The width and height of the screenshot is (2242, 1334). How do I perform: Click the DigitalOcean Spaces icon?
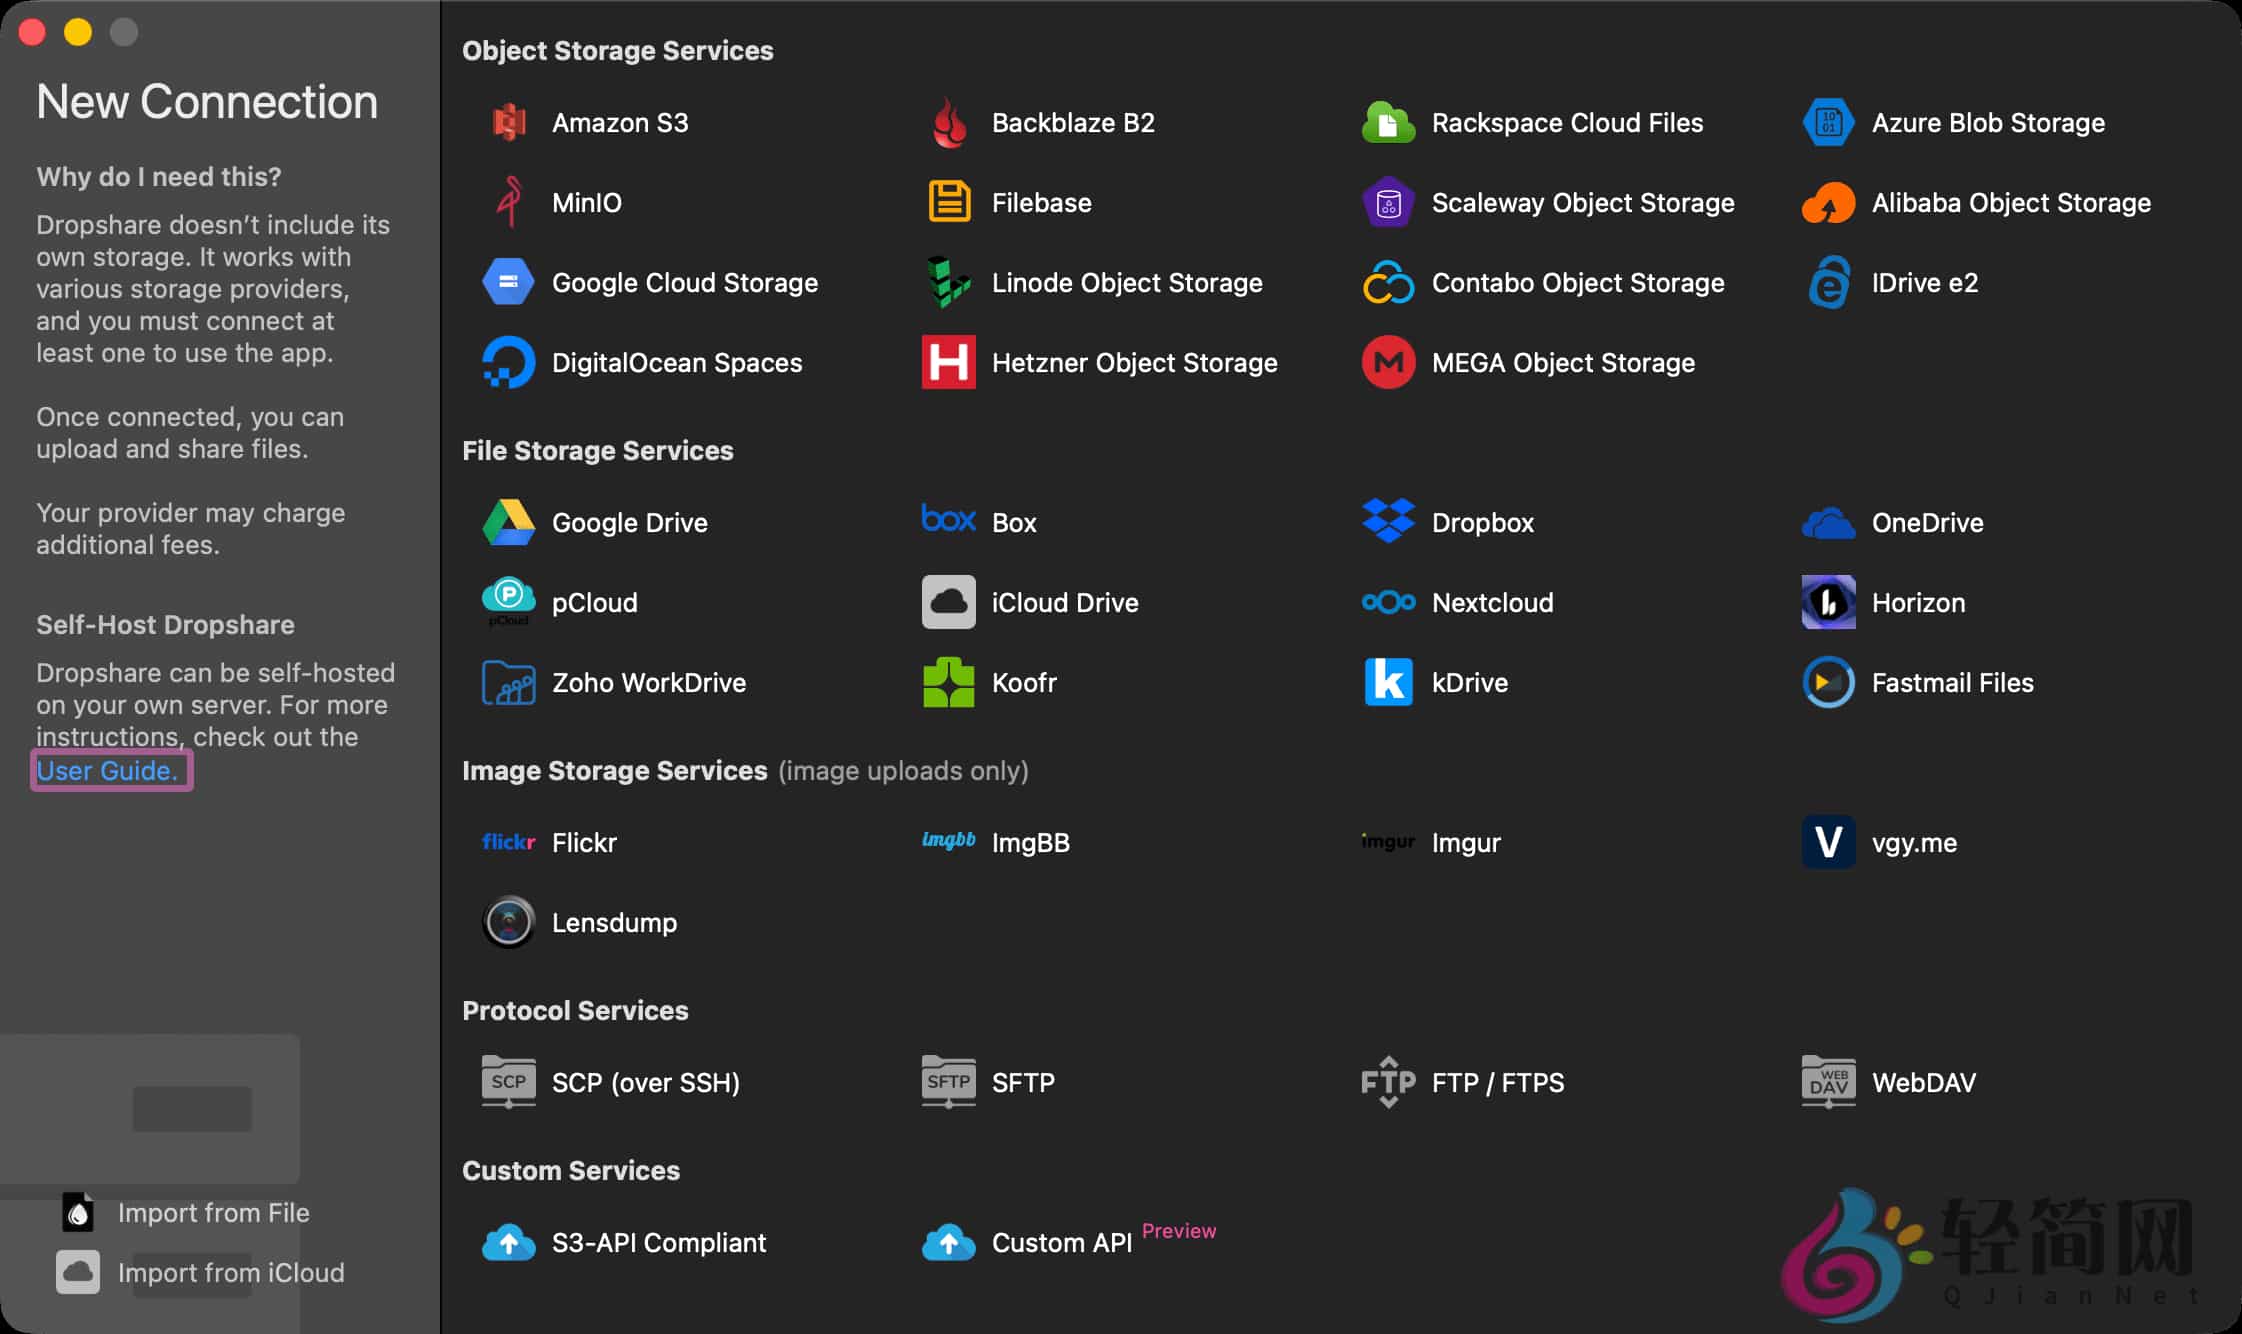click(509, 363)
